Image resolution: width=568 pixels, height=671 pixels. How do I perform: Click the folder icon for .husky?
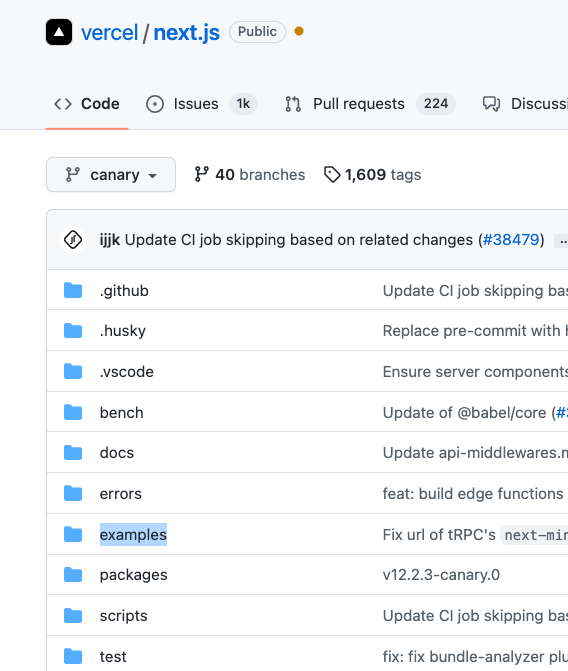point(73,330)
